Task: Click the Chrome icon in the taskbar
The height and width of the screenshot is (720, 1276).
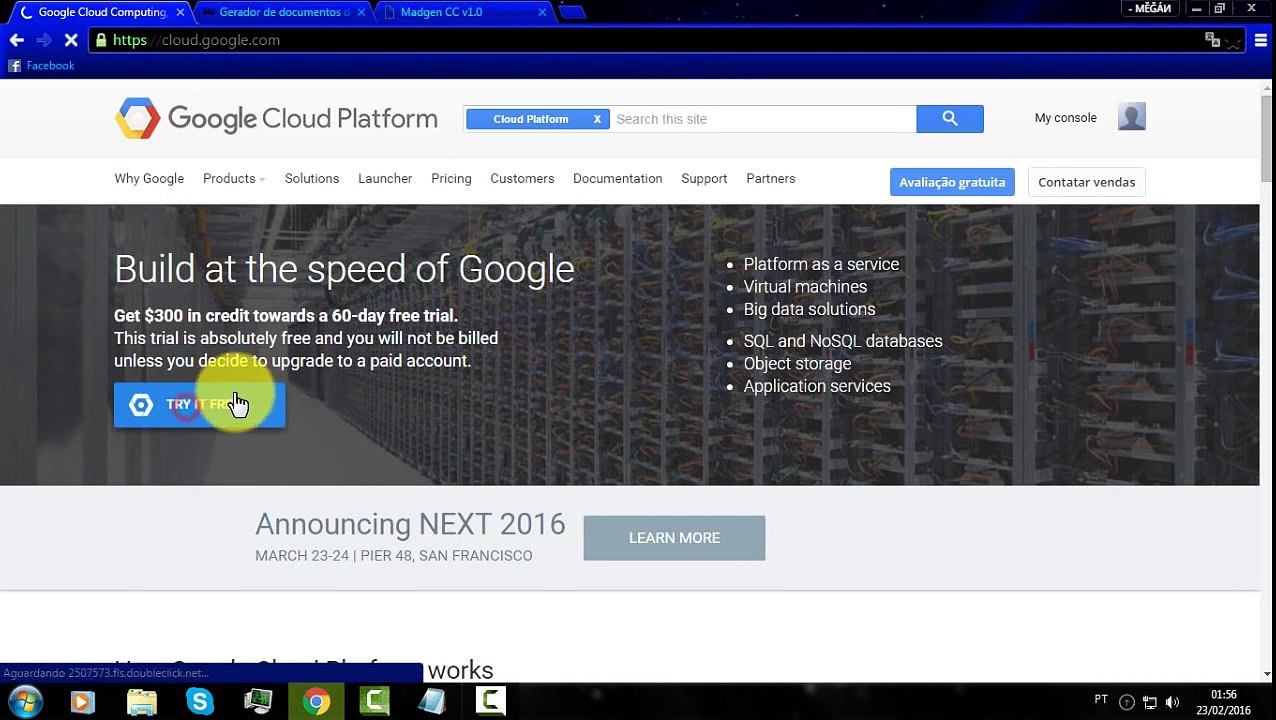Action: (x=316, y=702)
